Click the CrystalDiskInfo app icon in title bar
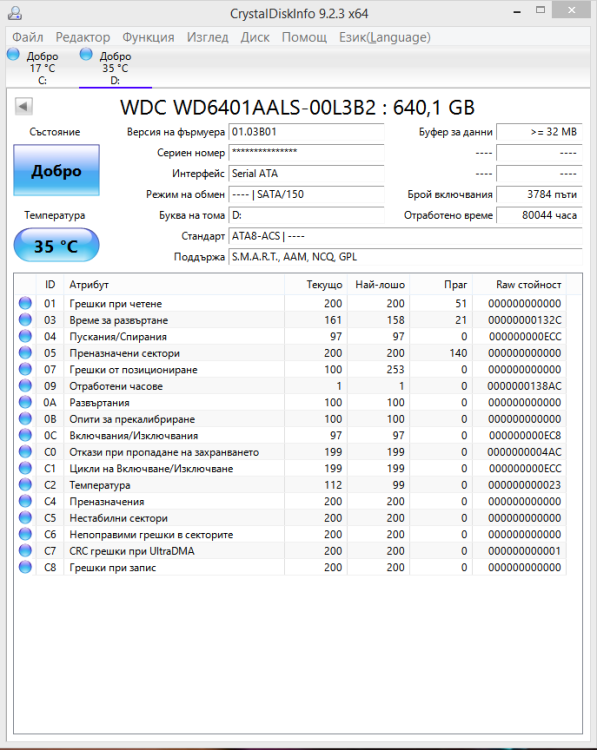This screenshot has width=597, height=750. pyautogui.click(x=15, y=13)
